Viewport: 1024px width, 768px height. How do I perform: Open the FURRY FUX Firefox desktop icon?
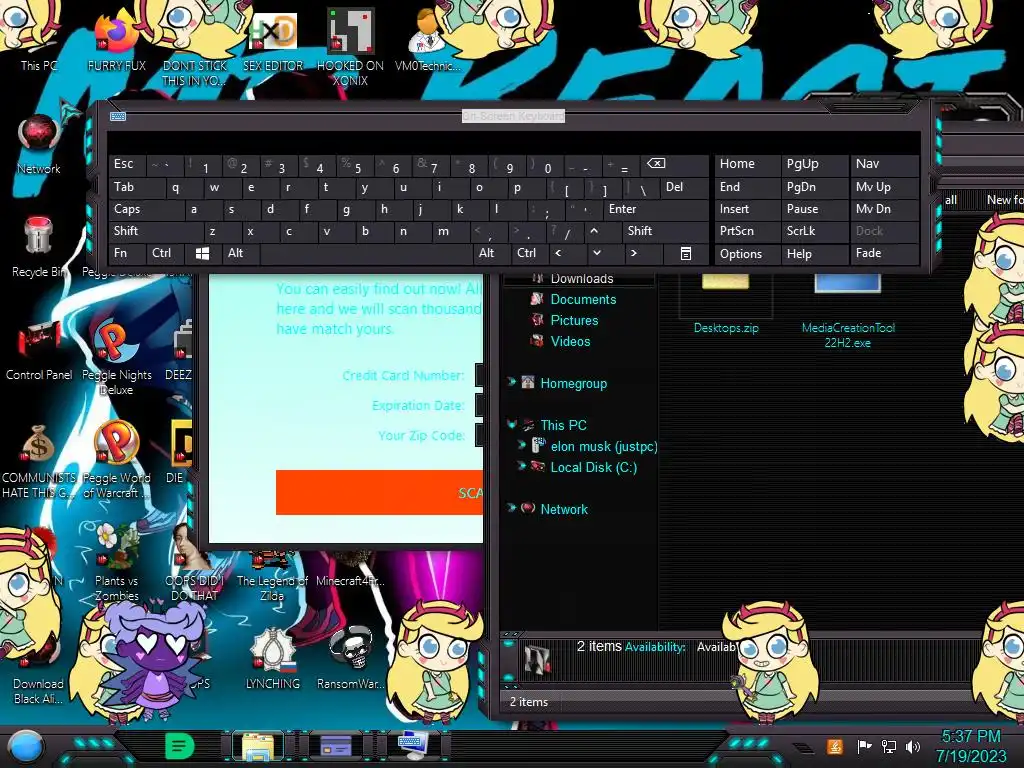pos(116,40)
